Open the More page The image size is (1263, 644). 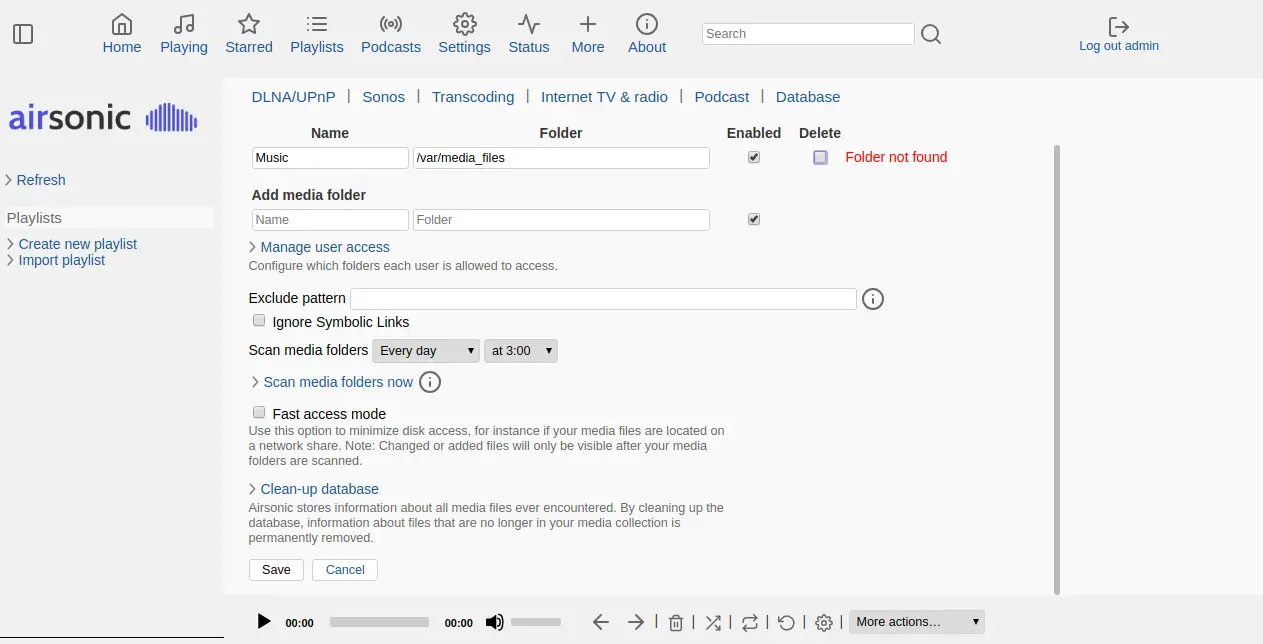pyautogui.click(x=588, y=34)
